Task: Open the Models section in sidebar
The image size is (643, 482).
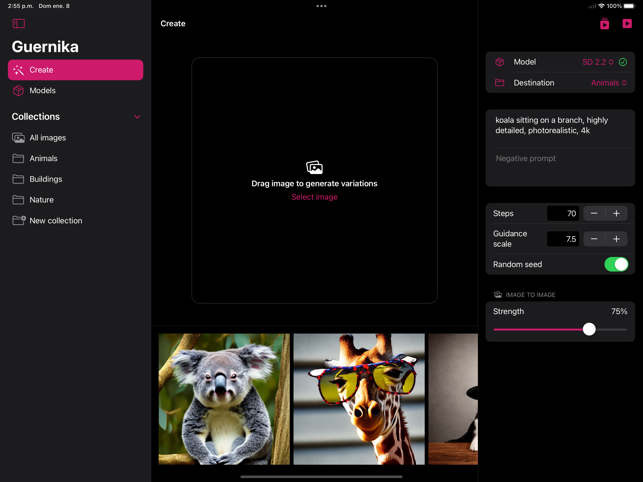Action: pos(75,91)
